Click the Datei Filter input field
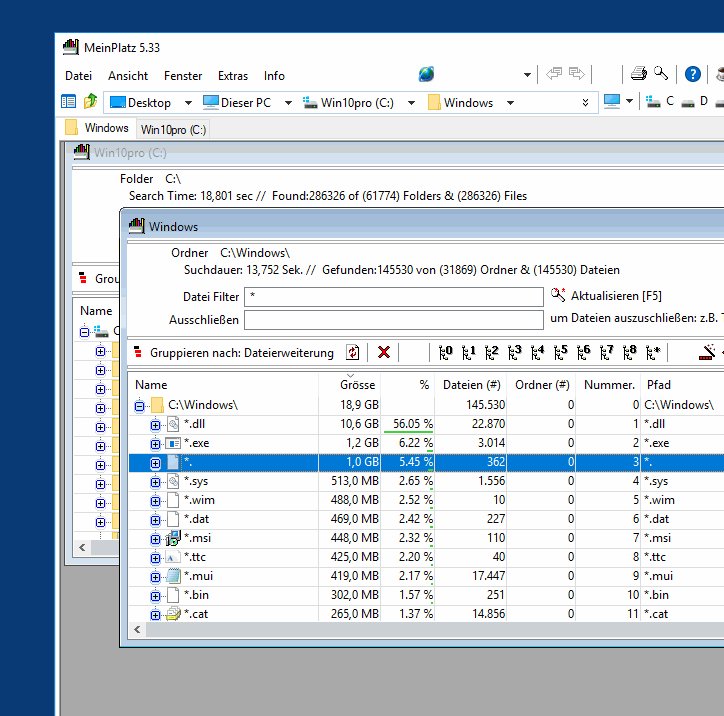 pos(394,297)
